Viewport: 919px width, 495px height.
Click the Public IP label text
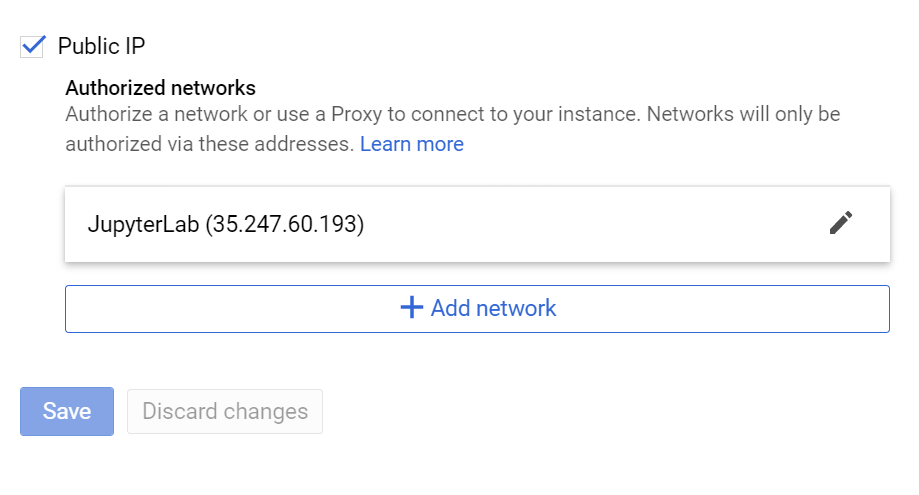click(101, 46)
